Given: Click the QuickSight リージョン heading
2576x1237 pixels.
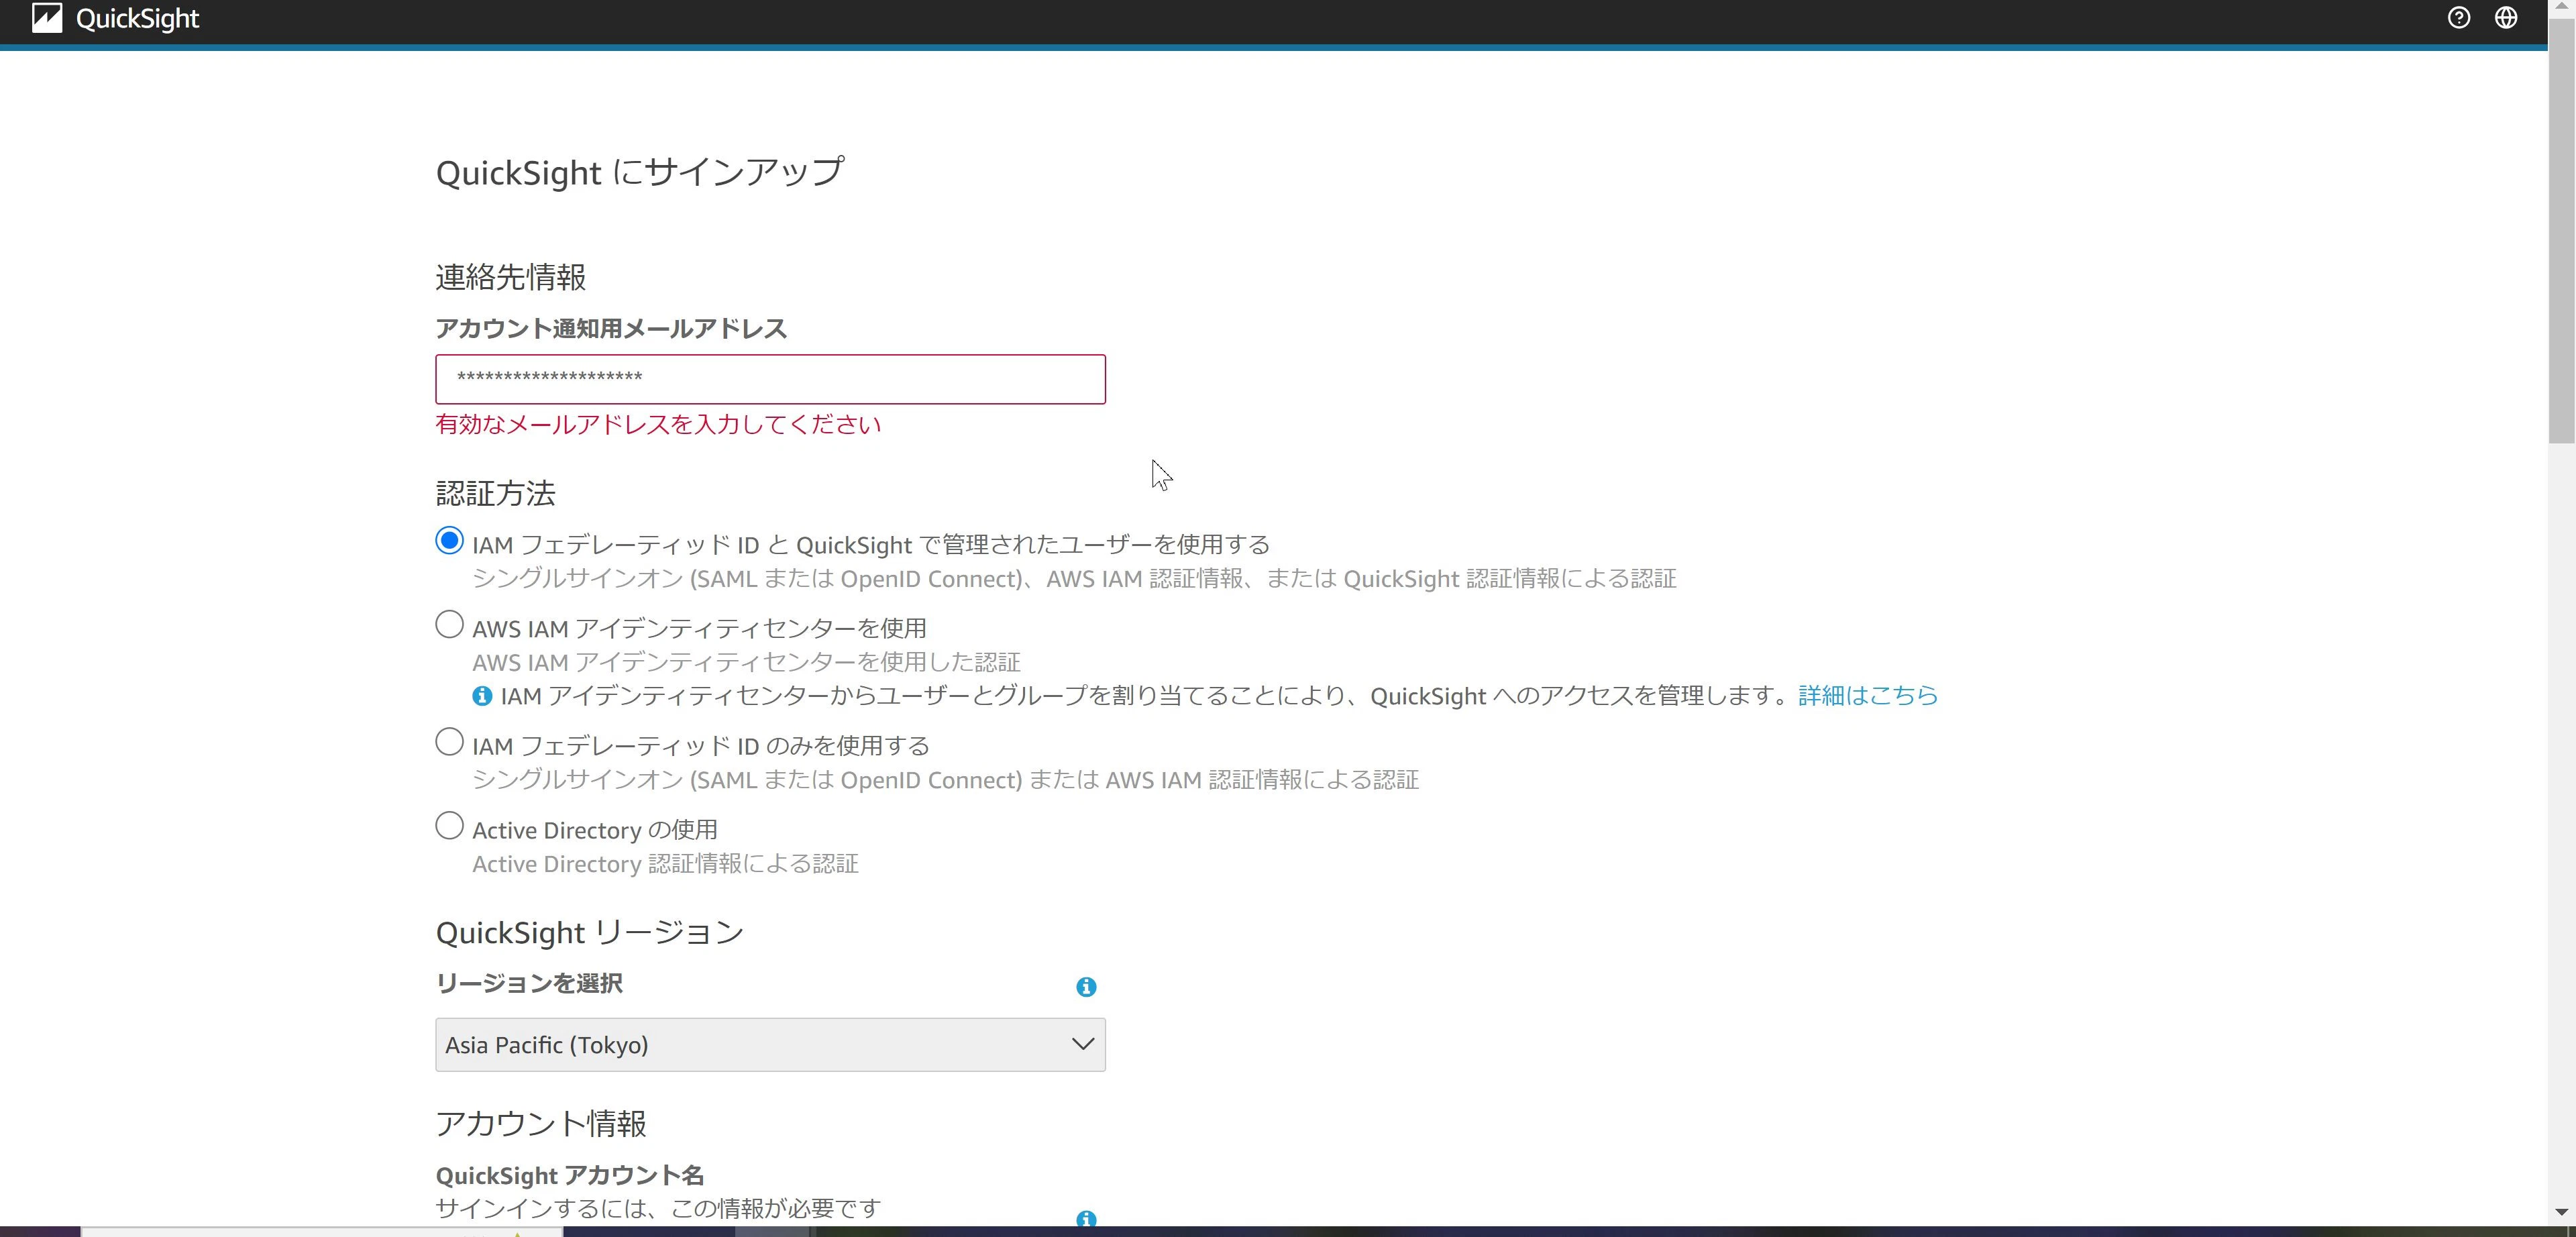Looking at the screenshot, I should [x=590, y=933].
